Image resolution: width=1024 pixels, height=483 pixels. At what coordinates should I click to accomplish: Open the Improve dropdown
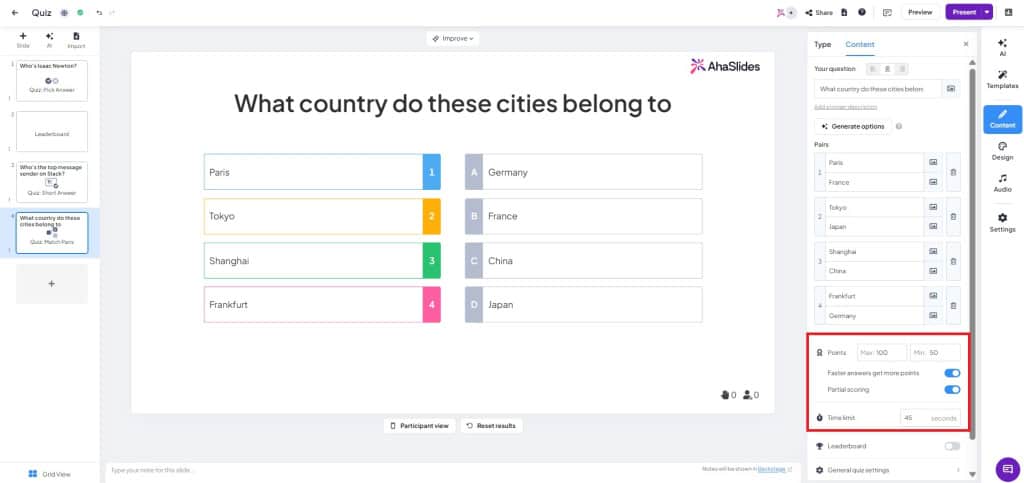coord(453,39)
